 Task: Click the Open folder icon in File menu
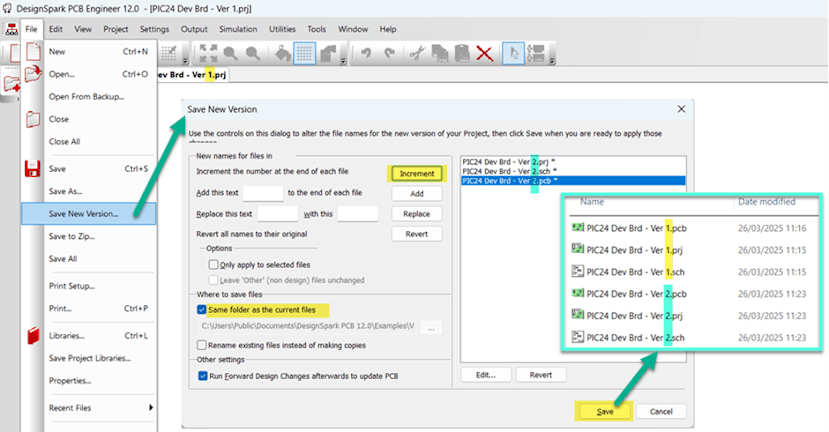(33, 73)
